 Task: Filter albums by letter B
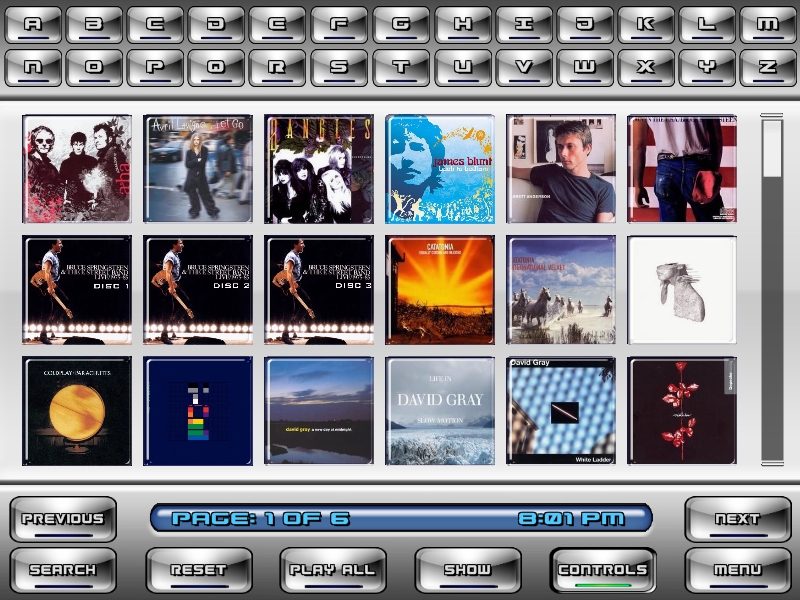[94, 24]
